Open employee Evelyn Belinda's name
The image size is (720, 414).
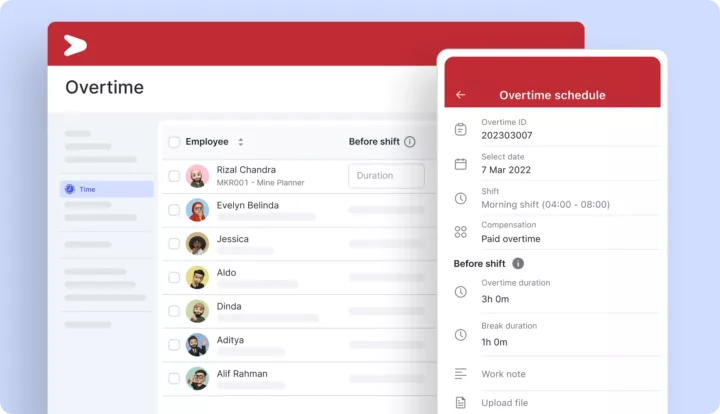coord(247,205)
